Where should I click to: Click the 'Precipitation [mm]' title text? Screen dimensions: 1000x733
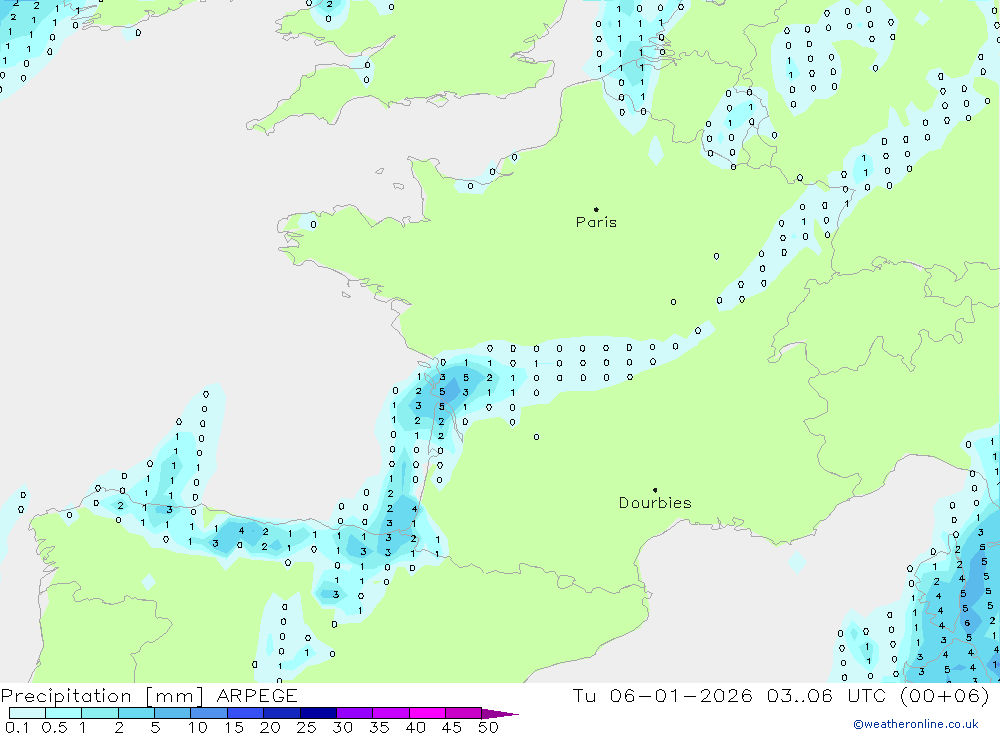coord(102,696)
